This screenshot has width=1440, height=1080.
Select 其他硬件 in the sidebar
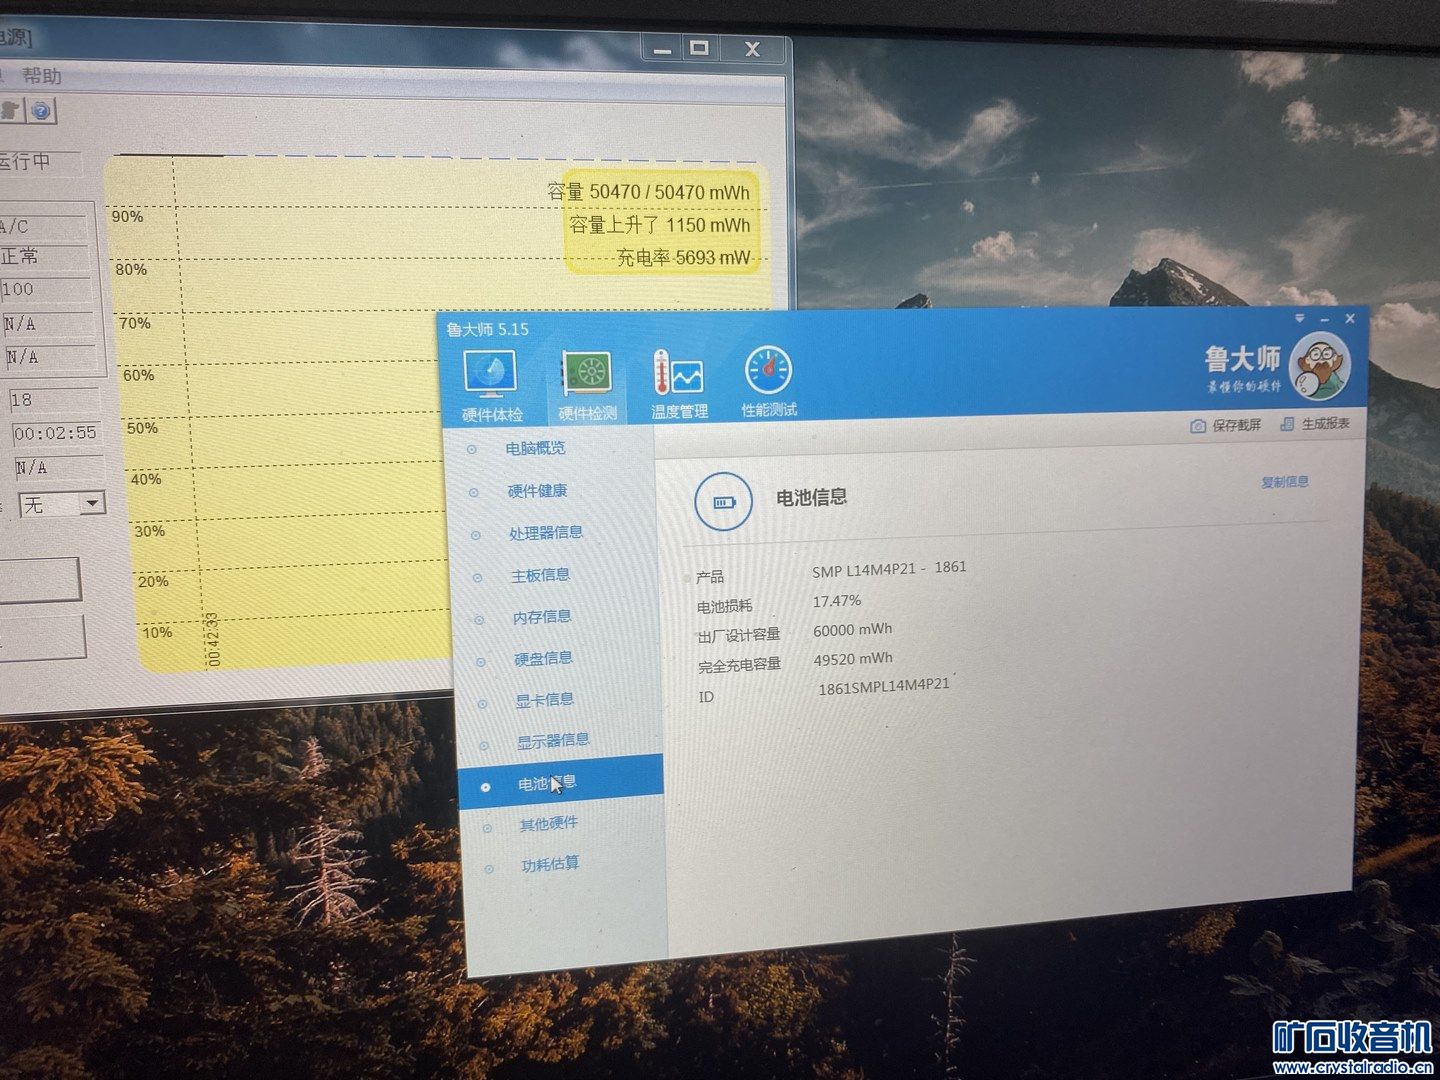(x=549, y=823)
